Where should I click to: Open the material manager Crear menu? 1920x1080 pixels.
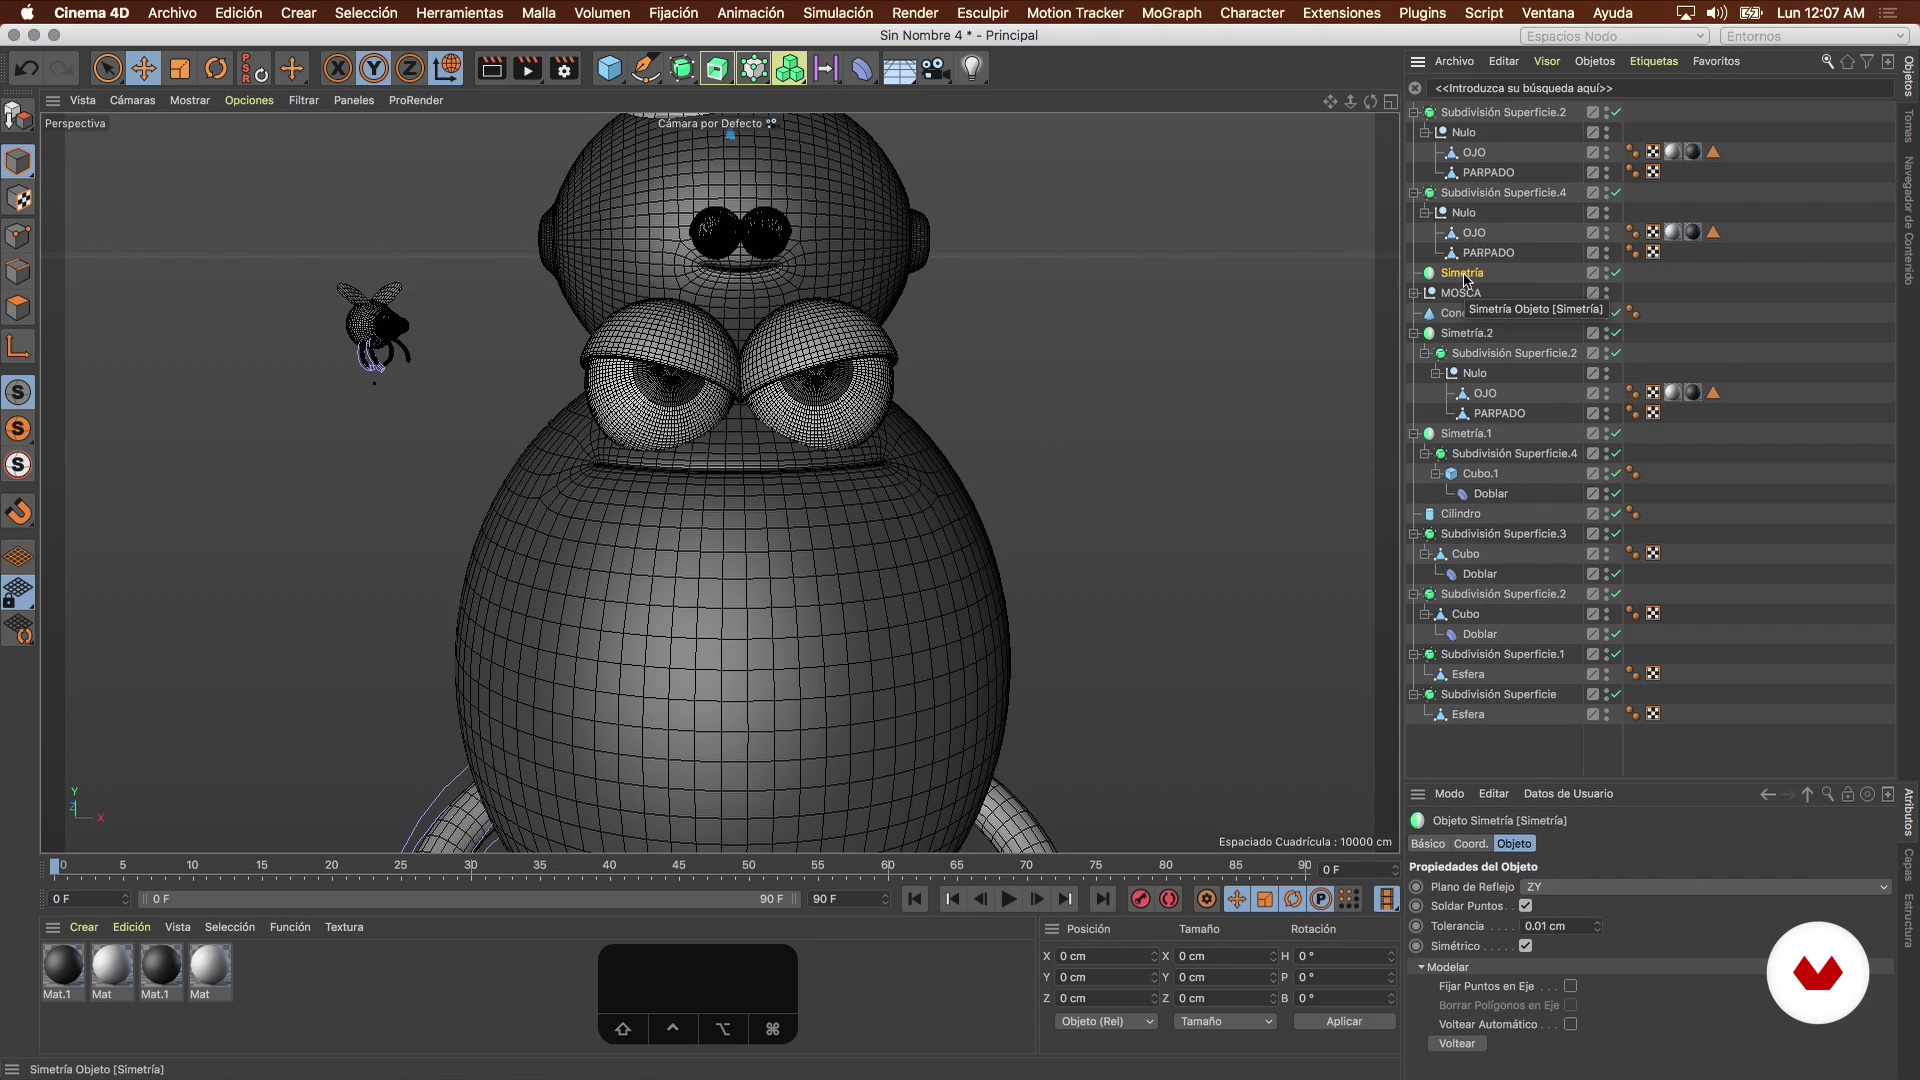pos(84,927)
